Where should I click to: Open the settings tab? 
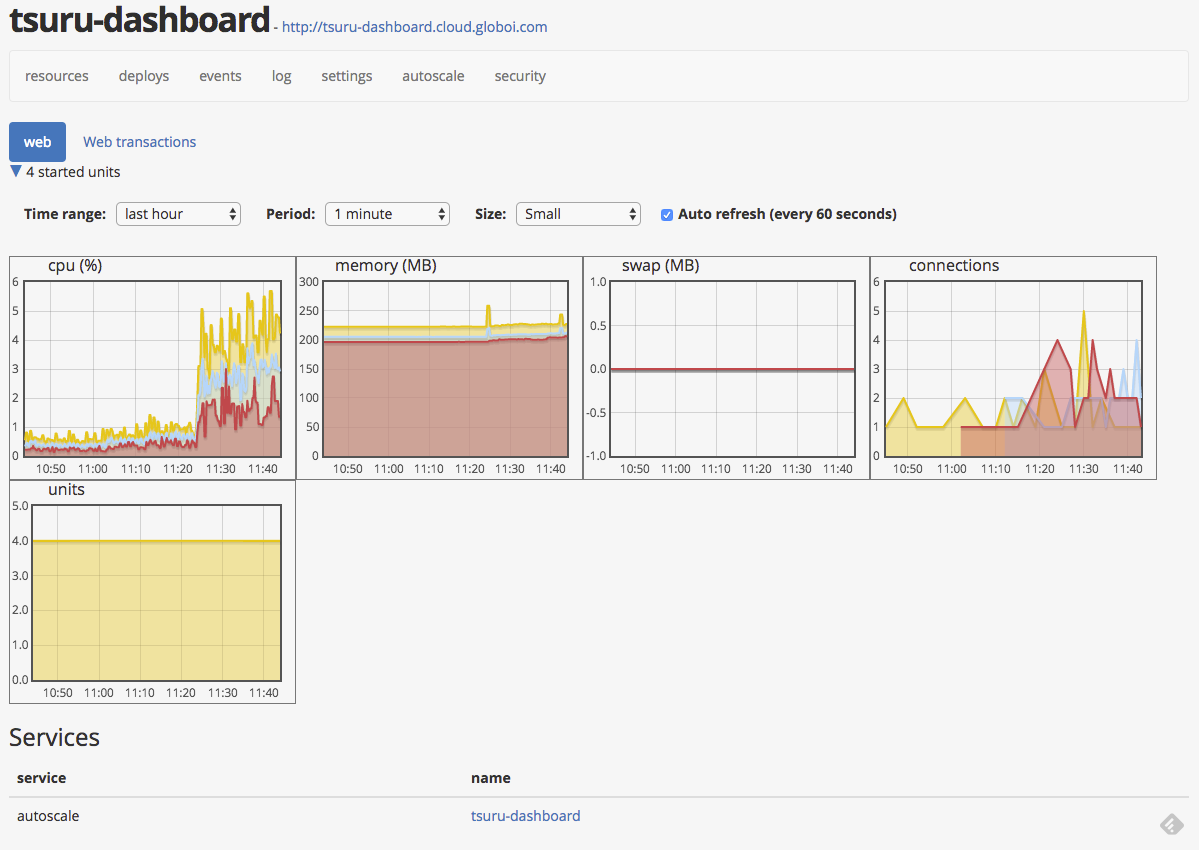coord(347,76)
